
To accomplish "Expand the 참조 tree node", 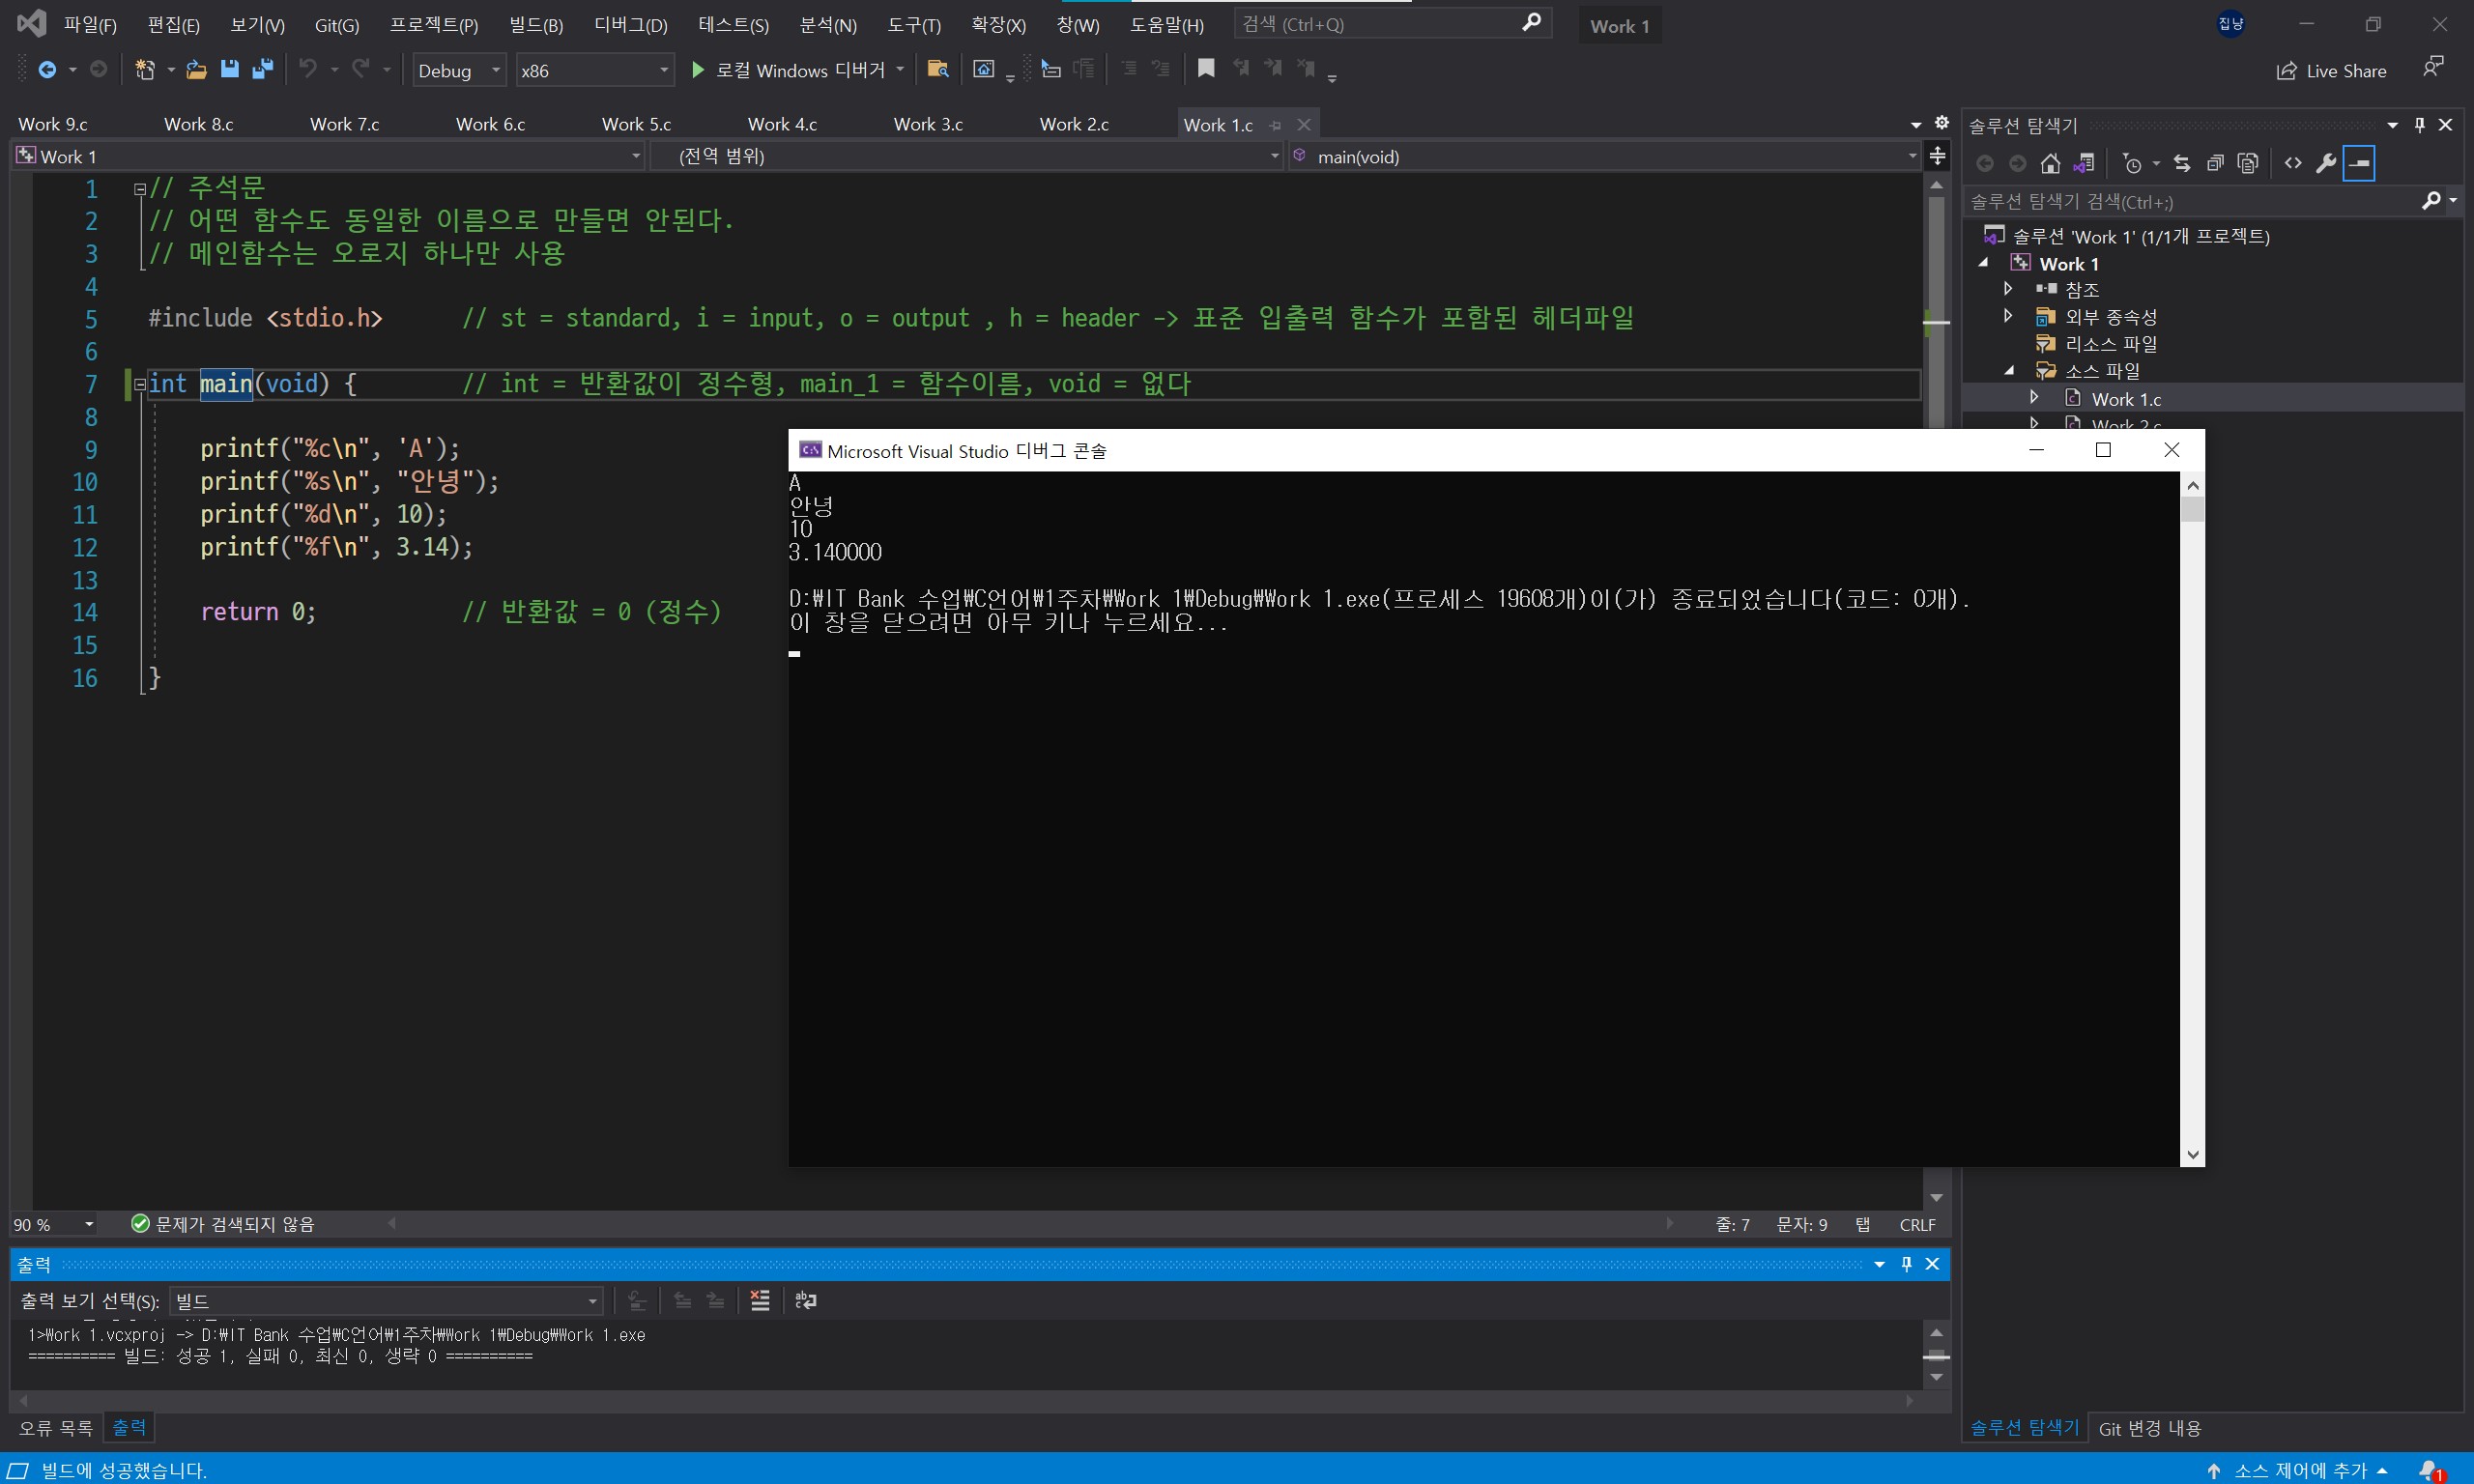I will click(x=2008, y=289).
